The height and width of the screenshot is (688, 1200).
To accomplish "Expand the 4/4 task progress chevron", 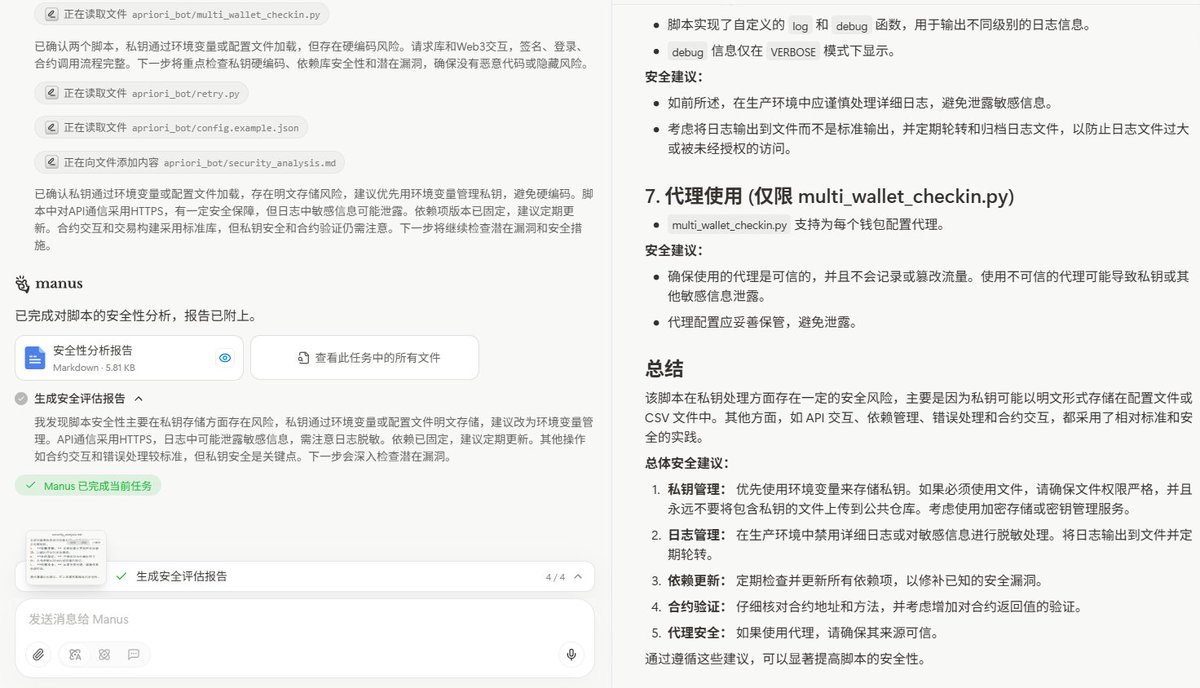I will (580, 577).
